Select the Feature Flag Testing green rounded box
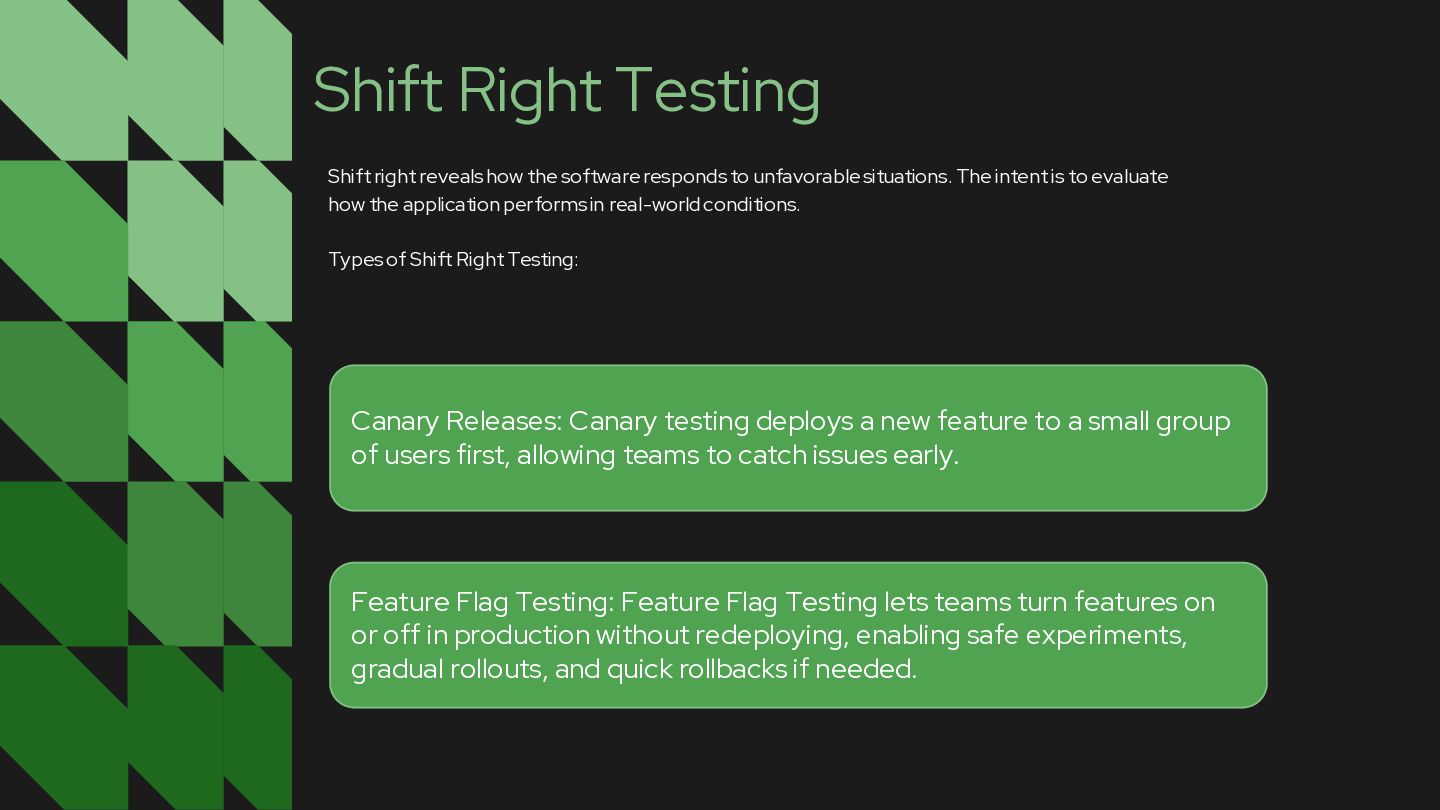1440x810 pixels. point(798,635)
